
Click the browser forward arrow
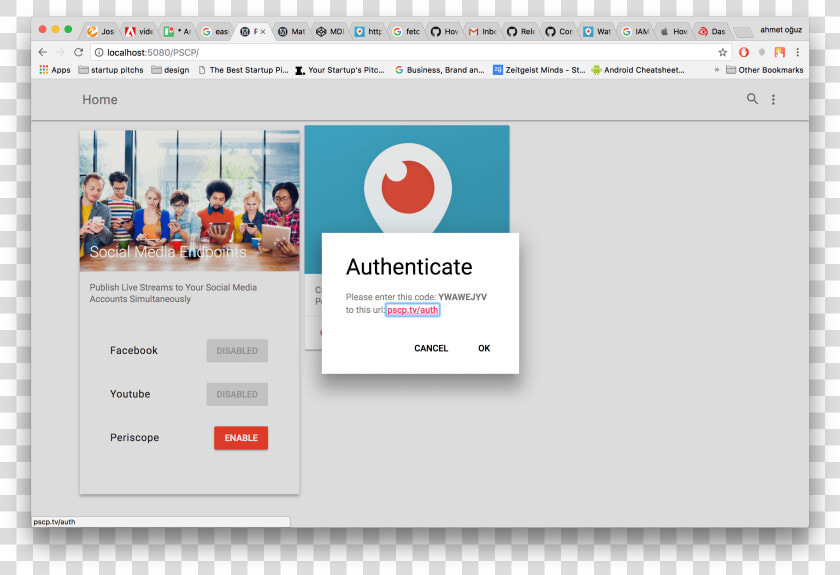[61, 52]
